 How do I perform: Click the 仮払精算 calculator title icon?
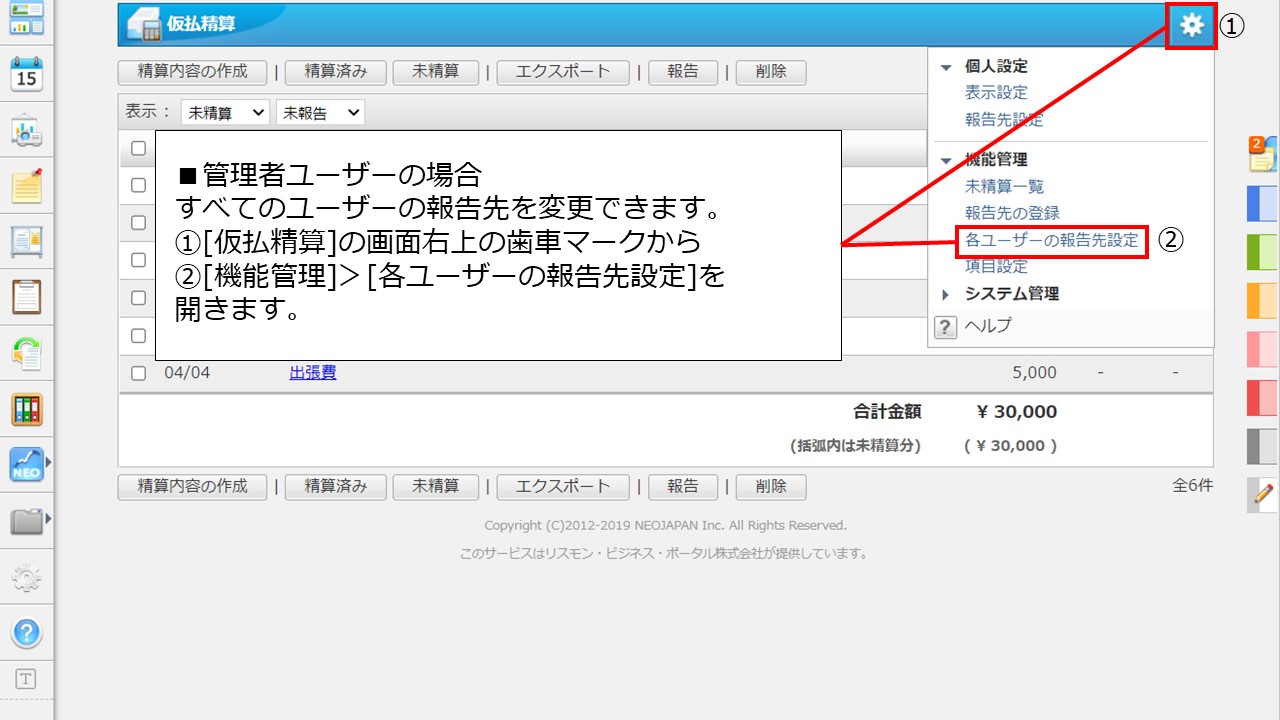pyautogui.click(x=143, y=26)
